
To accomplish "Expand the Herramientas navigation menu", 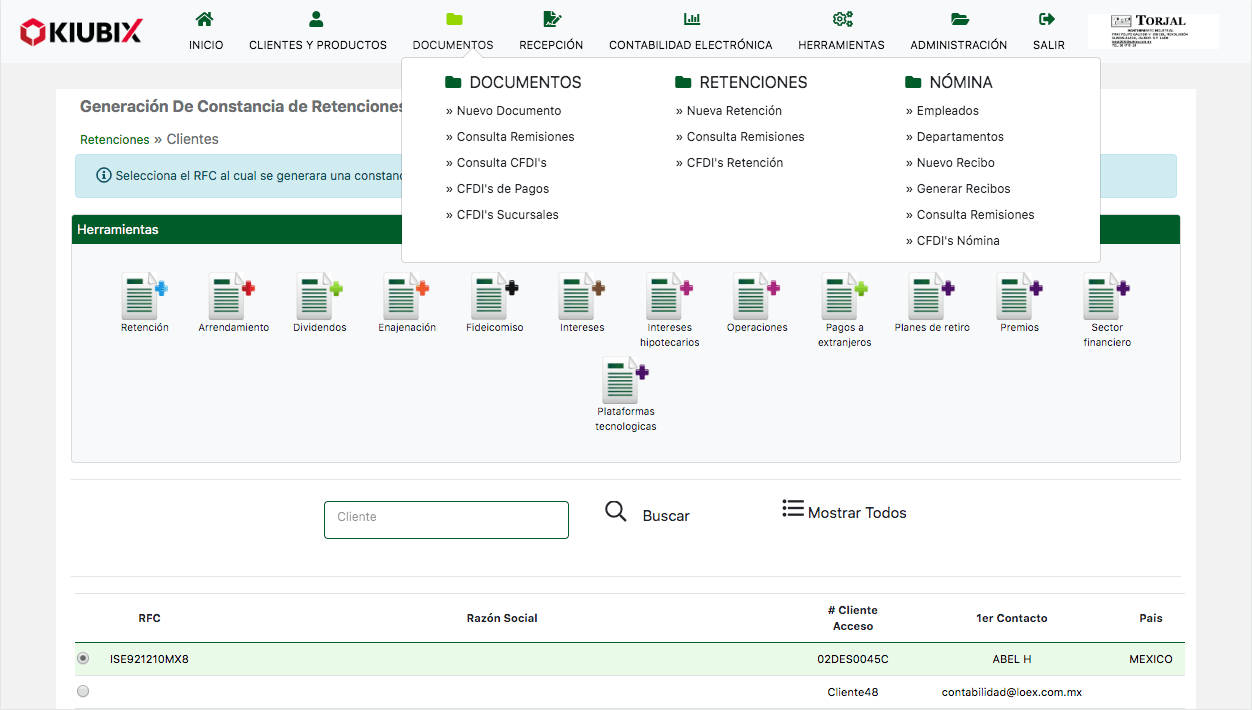I will click(841, 32).
